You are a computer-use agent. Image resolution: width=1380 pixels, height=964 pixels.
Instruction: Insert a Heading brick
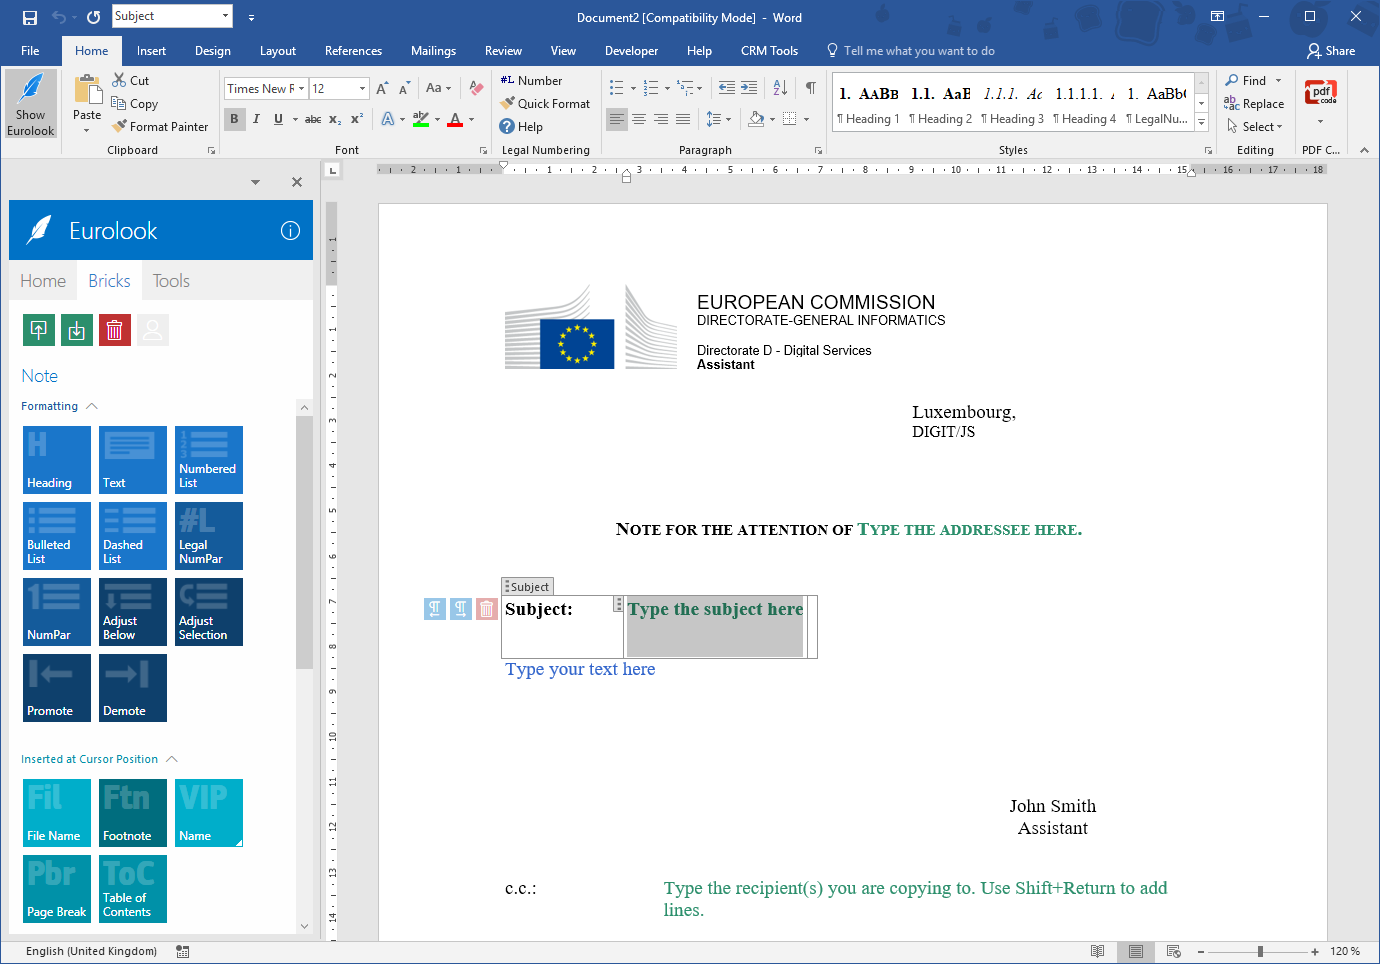57,460
